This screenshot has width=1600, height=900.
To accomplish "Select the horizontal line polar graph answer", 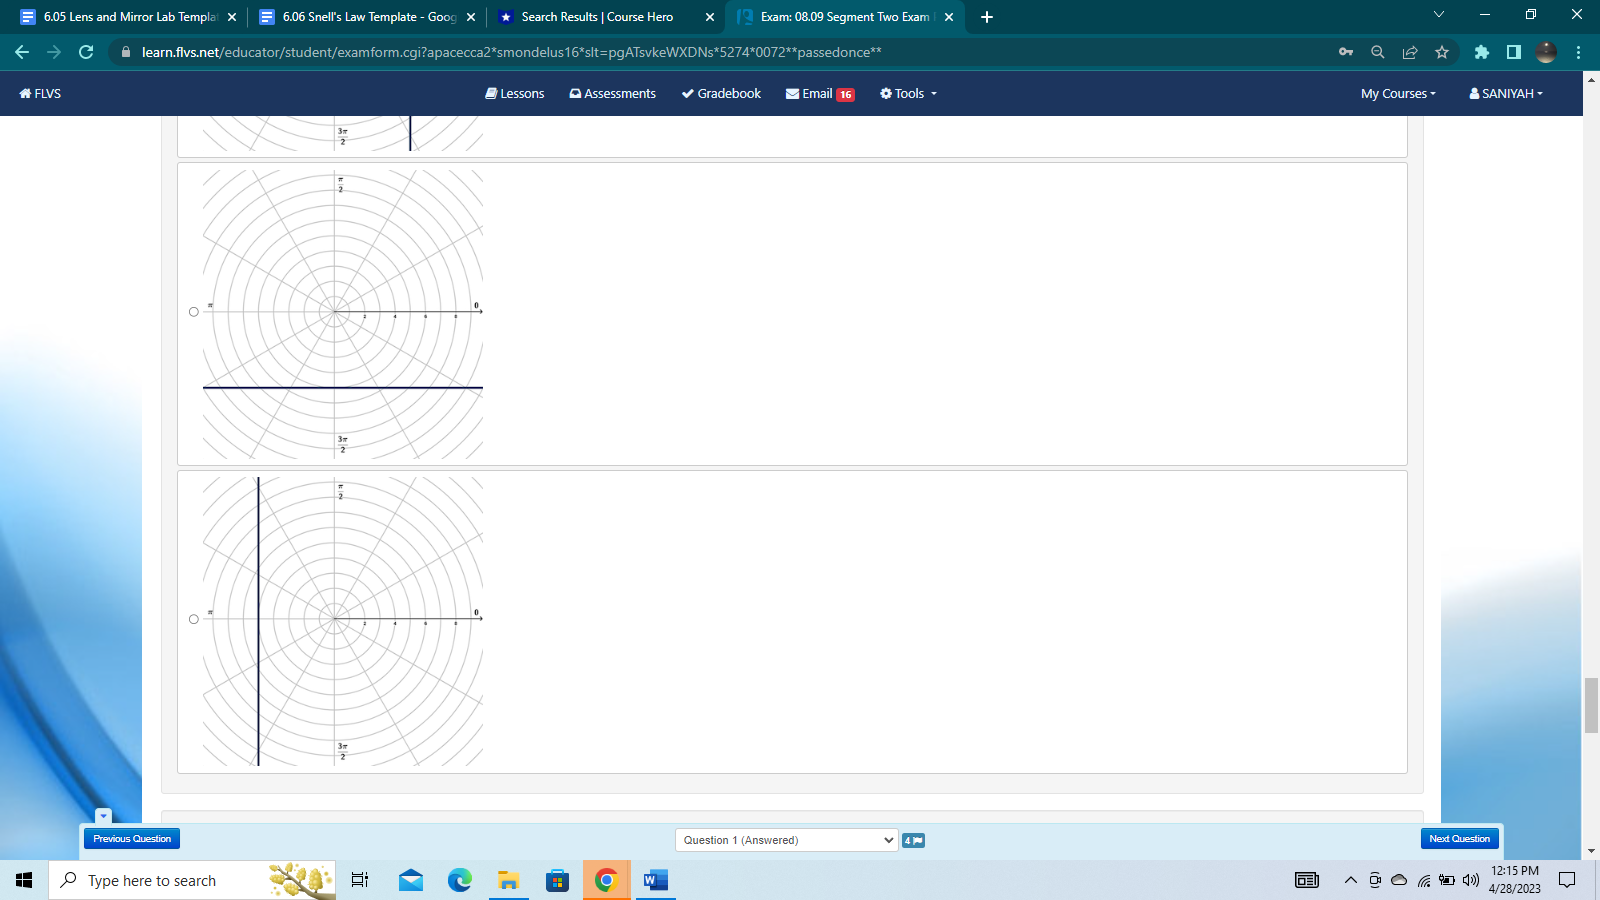I will (193, 311).
